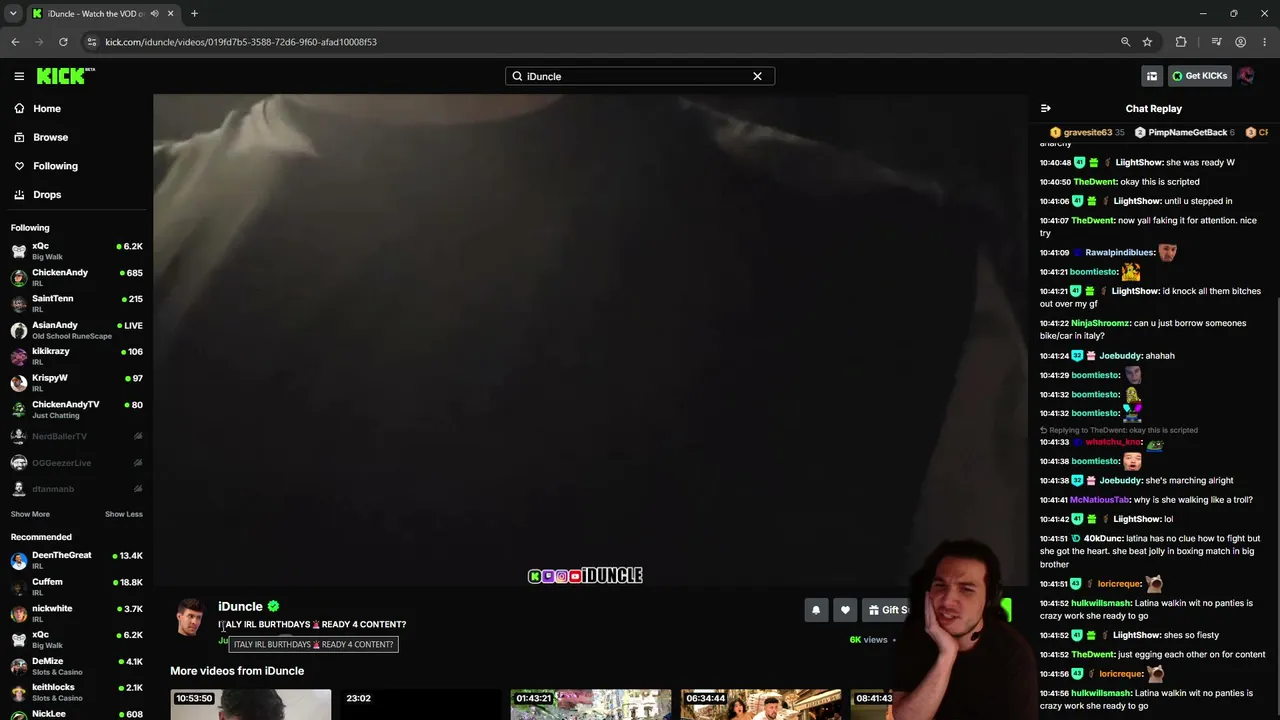Click the Gift Subs button

(x=886, y=610)
